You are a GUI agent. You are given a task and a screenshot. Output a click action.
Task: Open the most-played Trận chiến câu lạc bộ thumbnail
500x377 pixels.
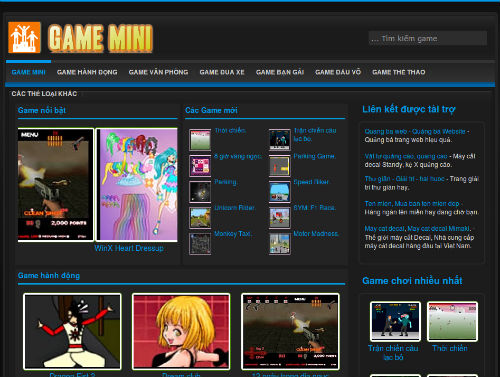(x=395, y=321)
